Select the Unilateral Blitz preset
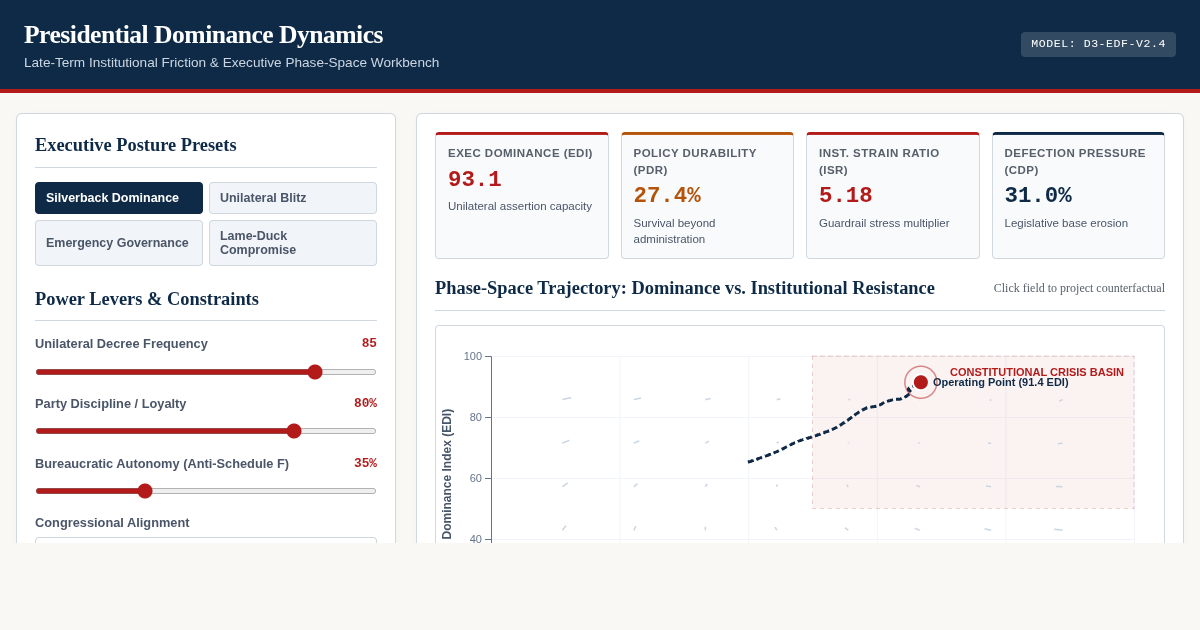 click(x=293, y=198)
